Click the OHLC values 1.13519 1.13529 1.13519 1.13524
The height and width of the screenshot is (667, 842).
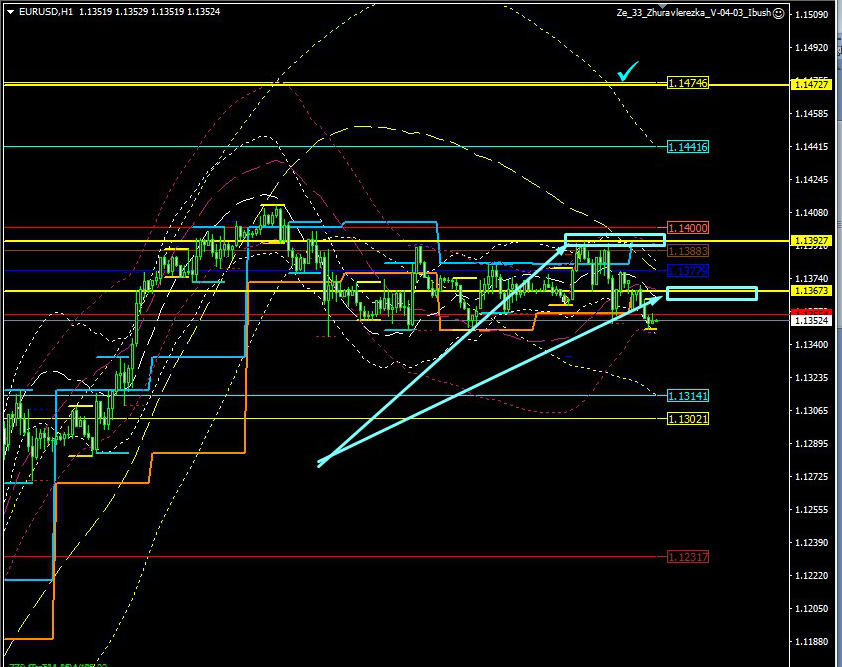point(149,12)
